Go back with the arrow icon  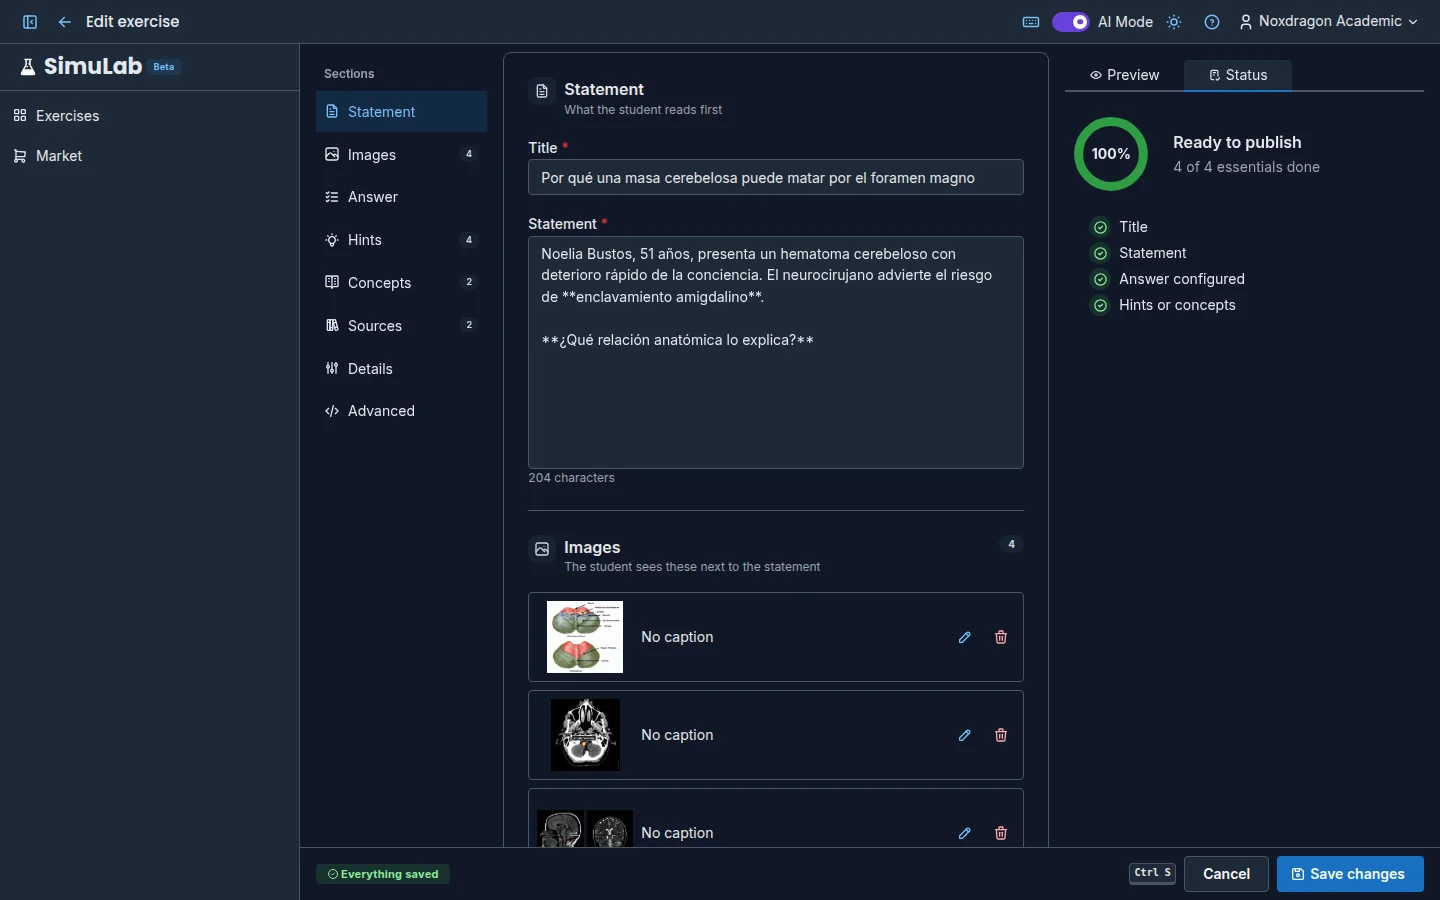[65, 22]
